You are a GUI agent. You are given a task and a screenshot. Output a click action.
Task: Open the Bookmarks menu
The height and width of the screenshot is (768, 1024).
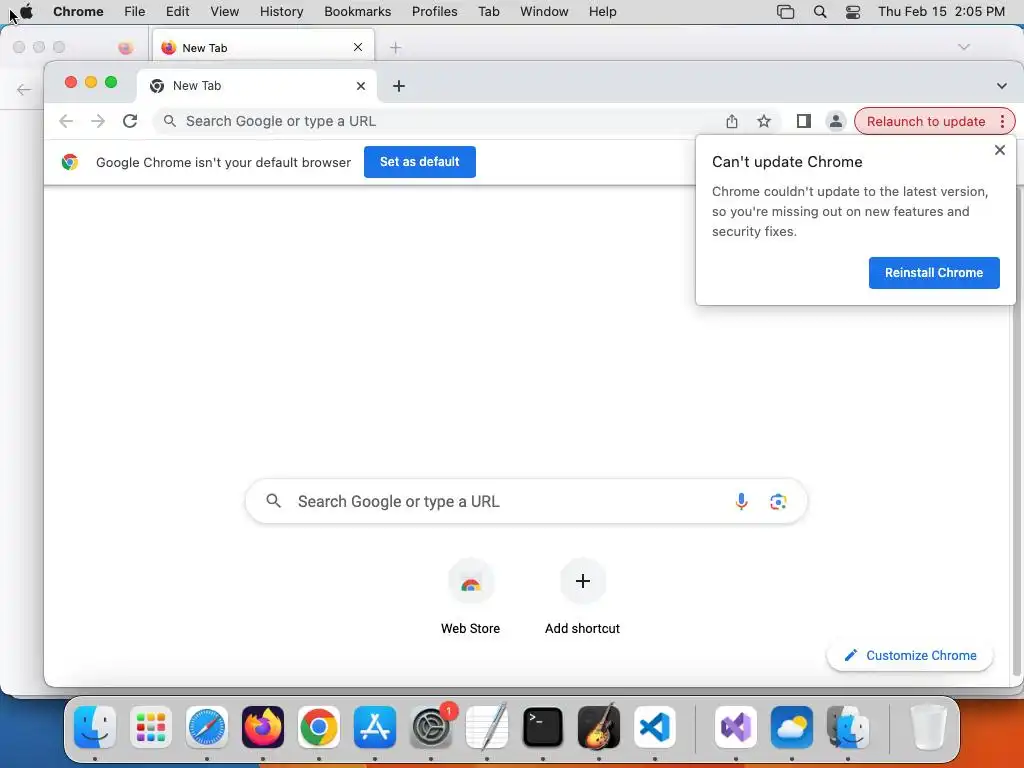[357, 12]
